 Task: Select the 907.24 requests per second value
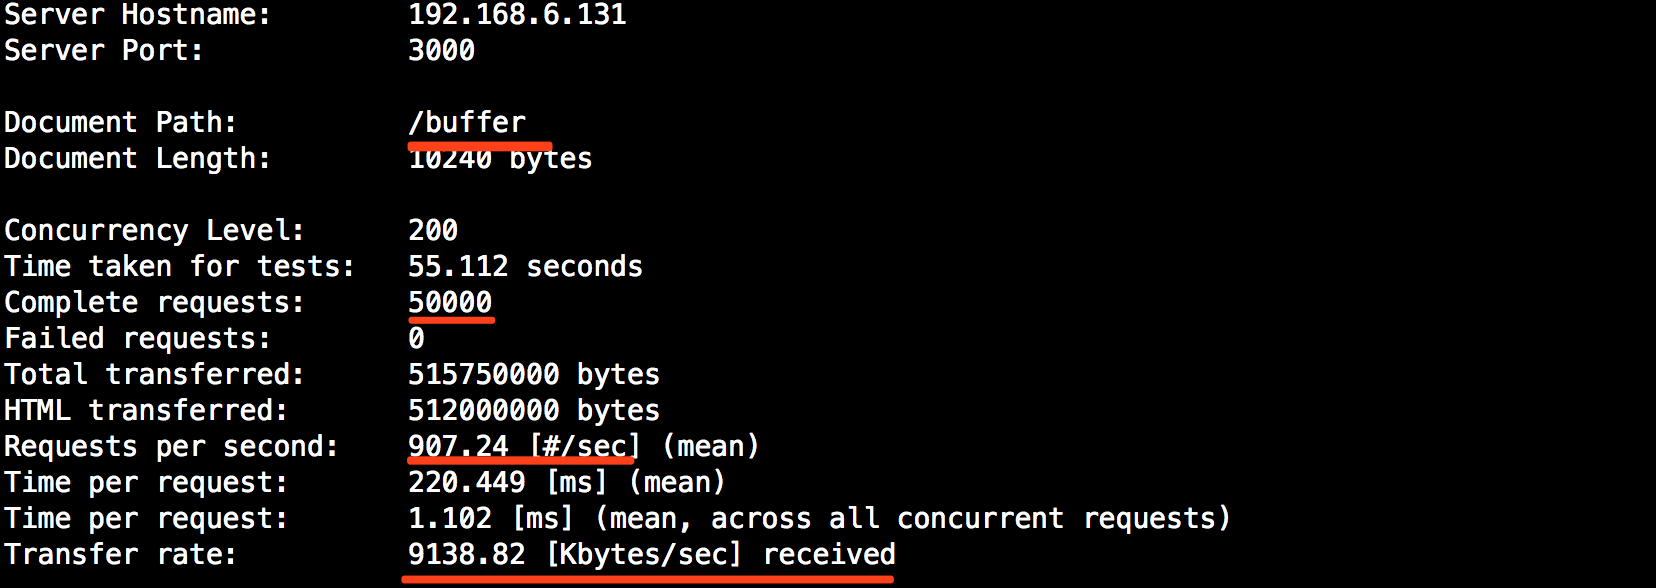point(458,446)
